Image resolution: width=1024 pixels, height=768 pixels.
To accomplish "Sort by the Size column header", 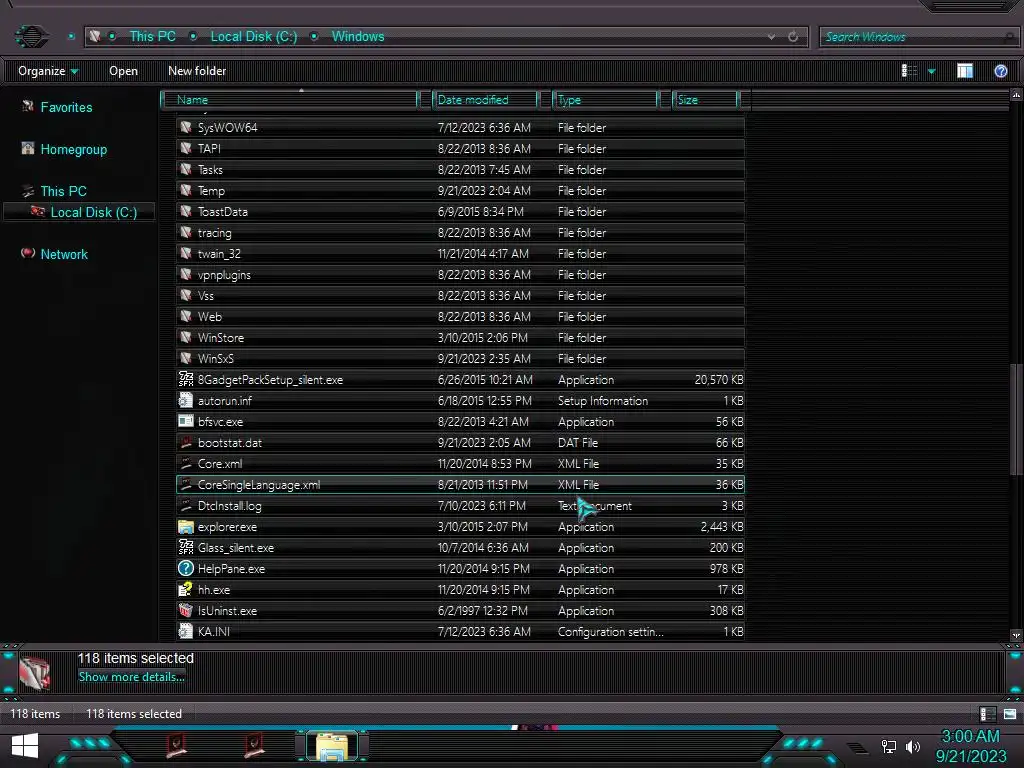I will tap(705, 100).
